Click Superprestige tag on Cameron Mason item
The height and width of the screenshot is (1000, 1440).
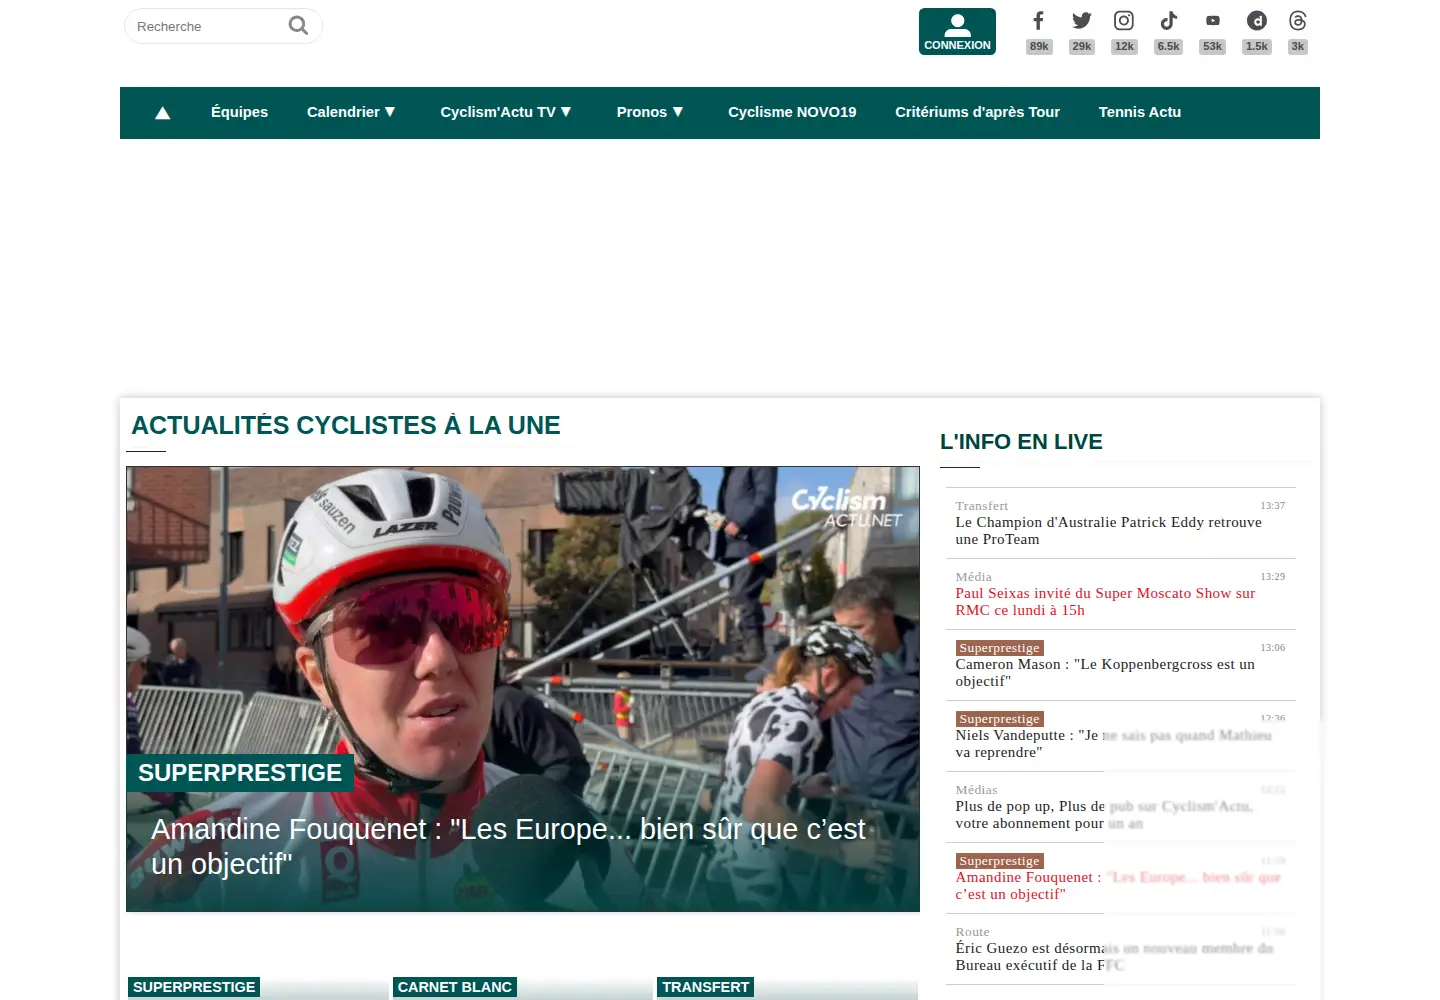[999, 648]
